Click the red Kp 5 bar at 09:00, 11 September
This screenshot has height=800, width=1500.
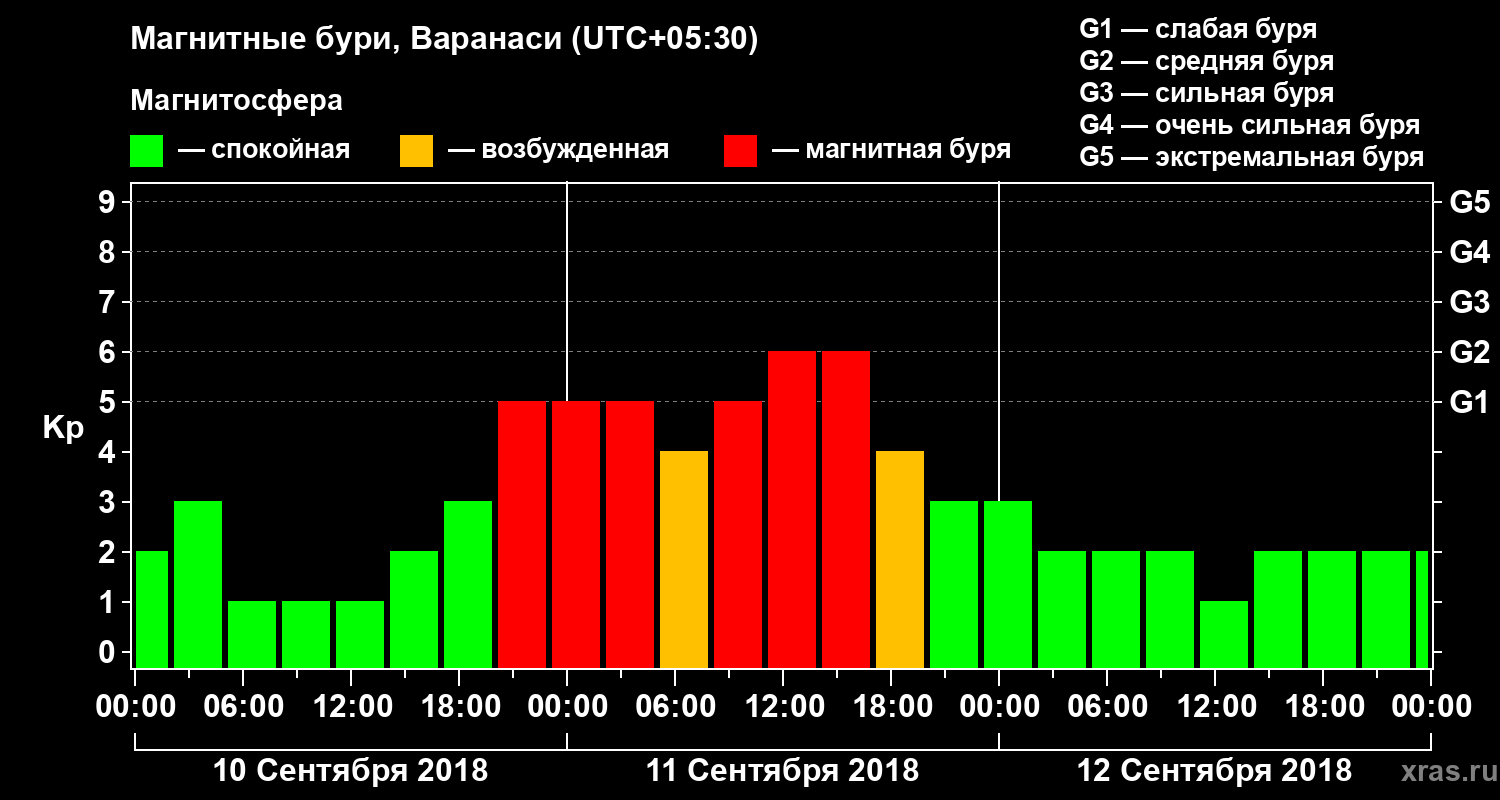tap(738, 535)
